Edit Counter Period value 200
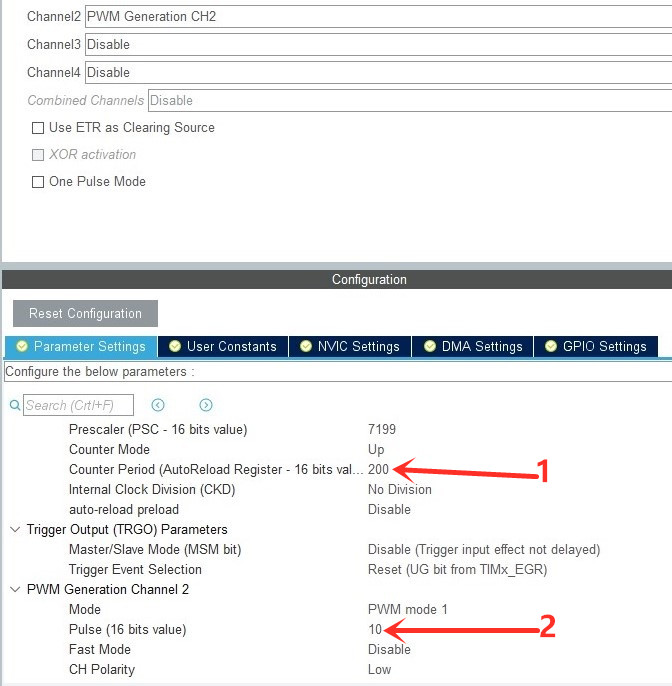This screenshot has width=672, height=686. point(378,469)
